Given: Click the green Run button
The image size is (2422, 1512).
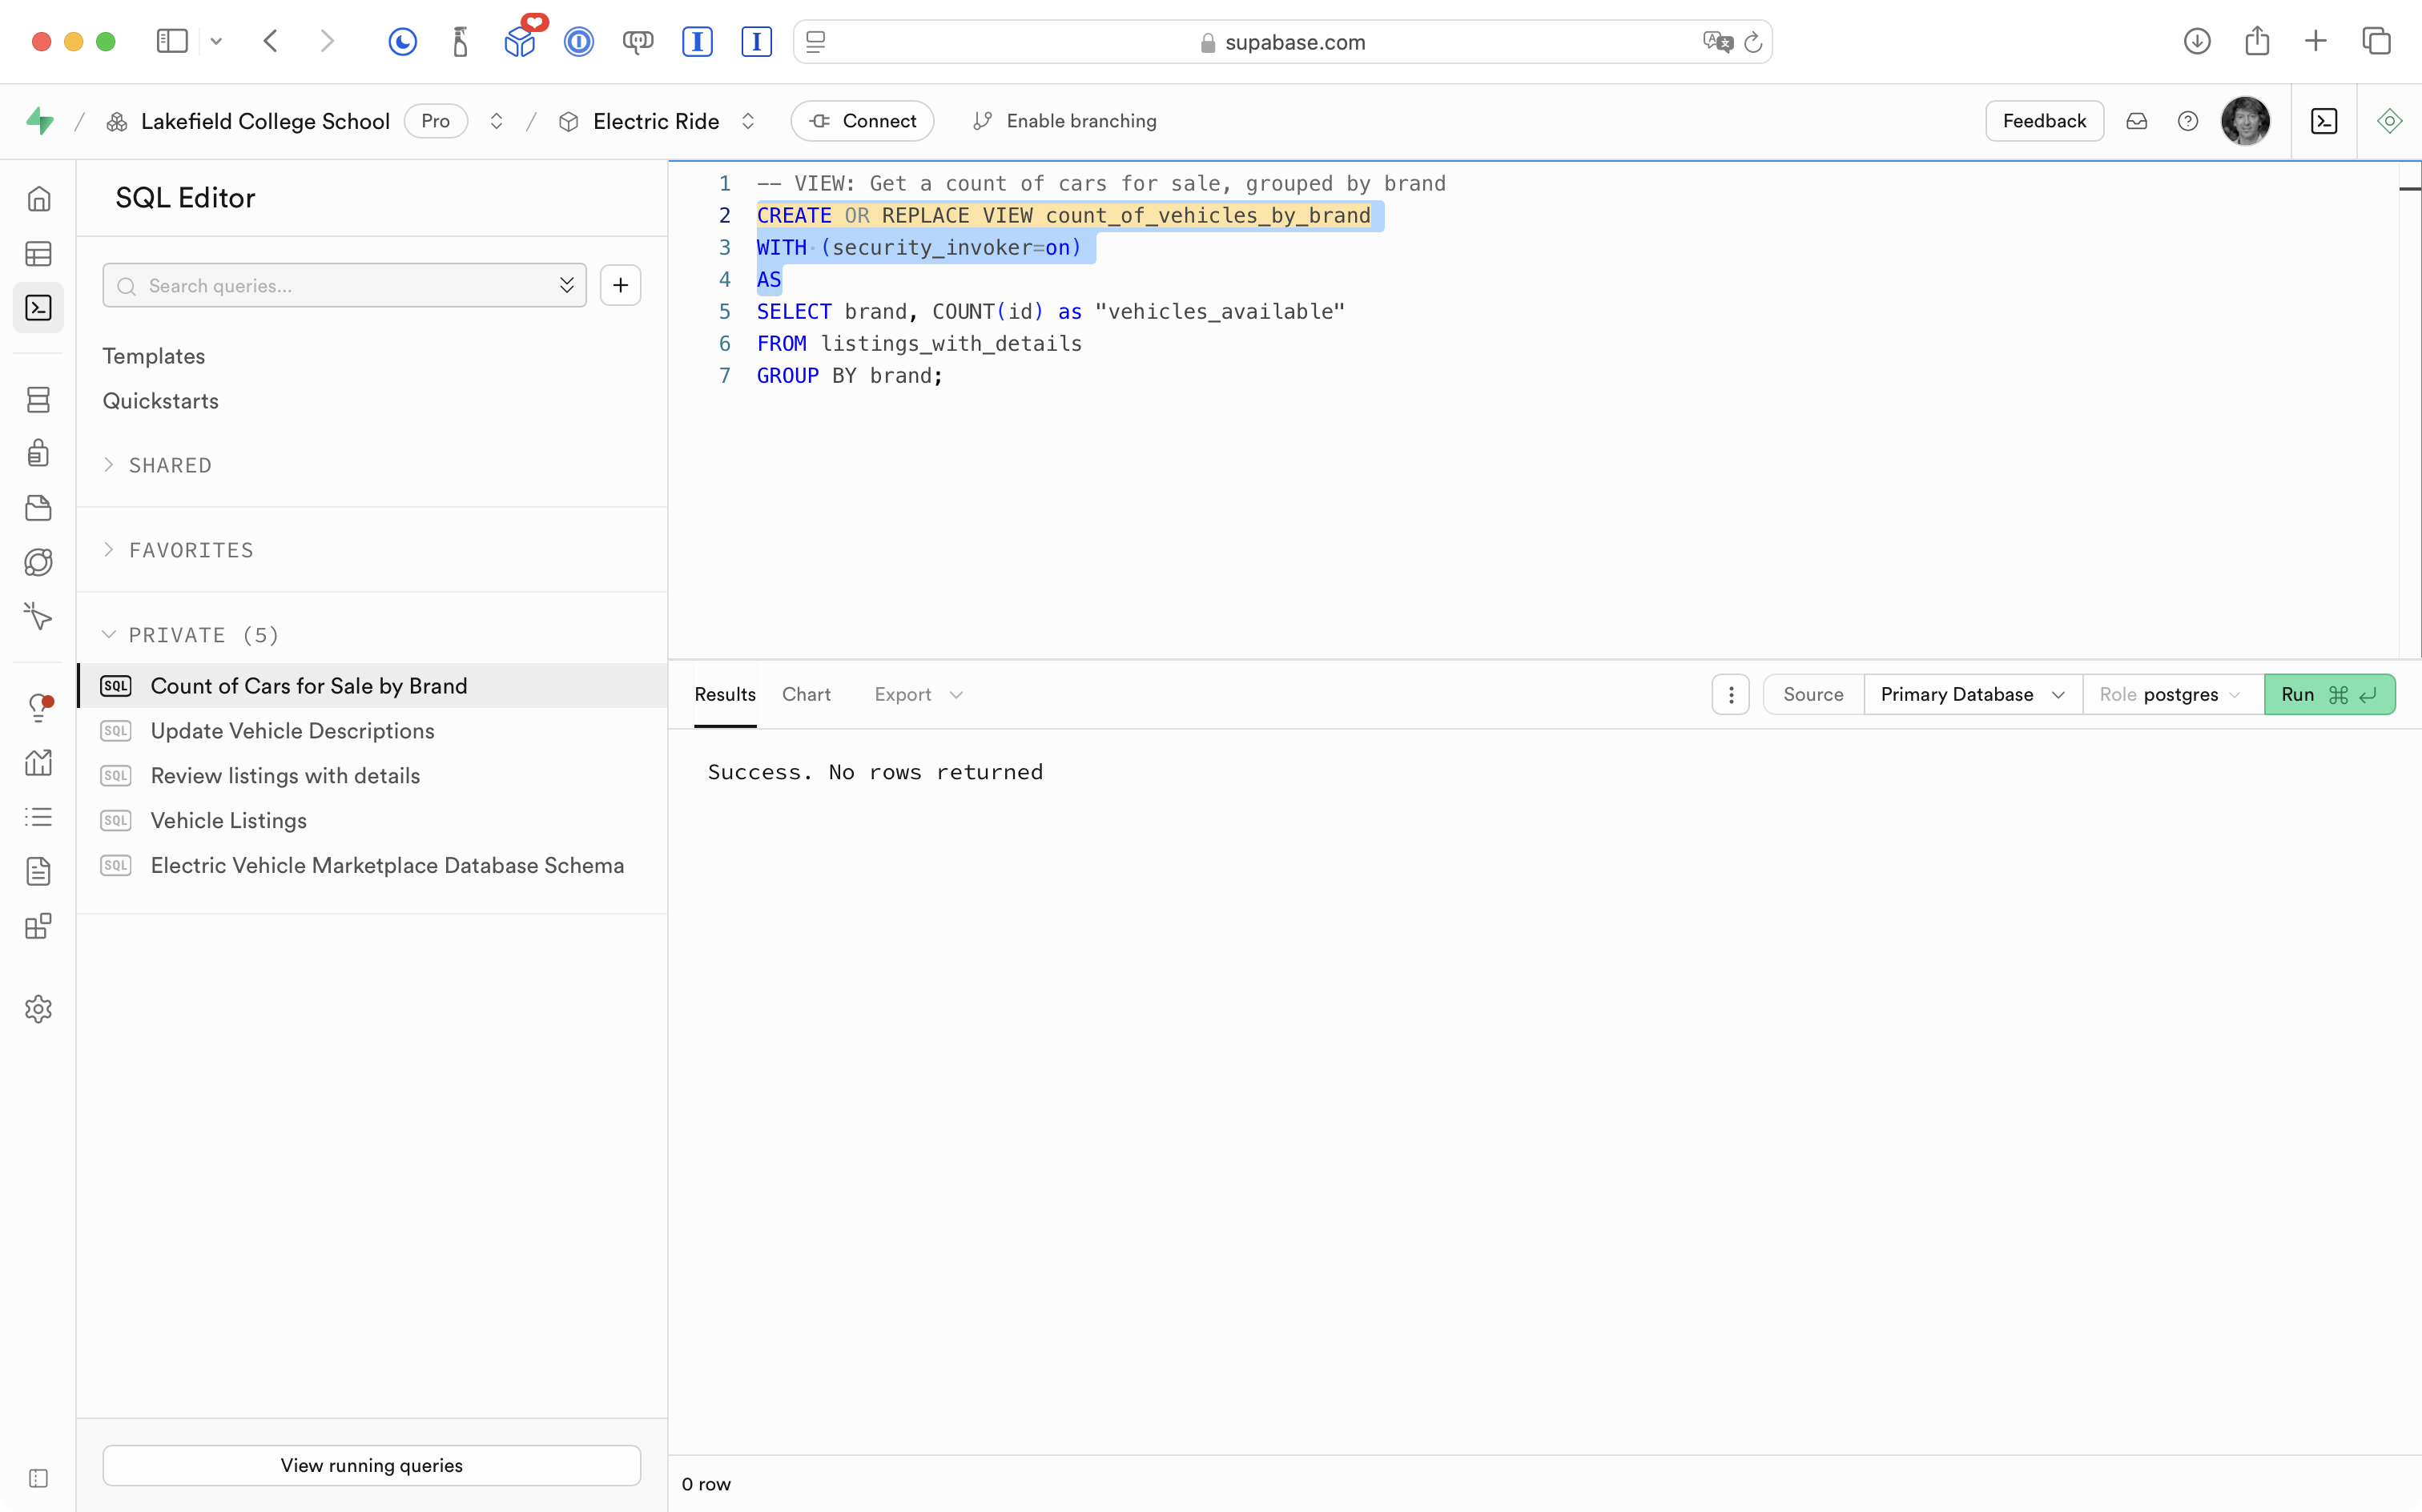Looking at the screenshot, I should pos(2327,694).
